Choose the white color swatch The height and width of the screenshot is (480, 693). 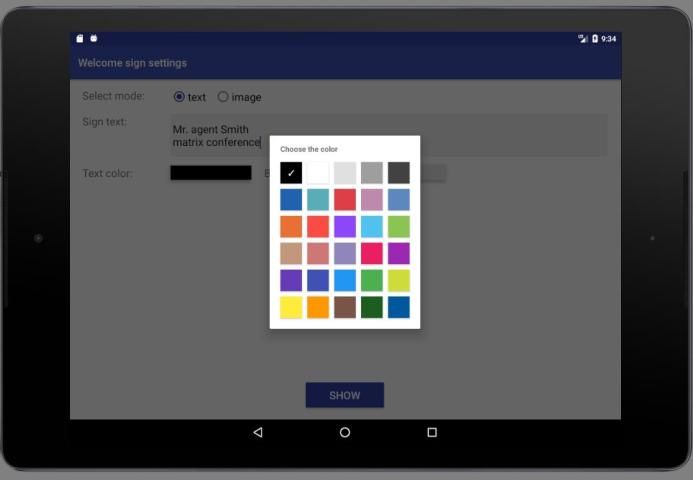pyautogui.click(x=318, y=173)
